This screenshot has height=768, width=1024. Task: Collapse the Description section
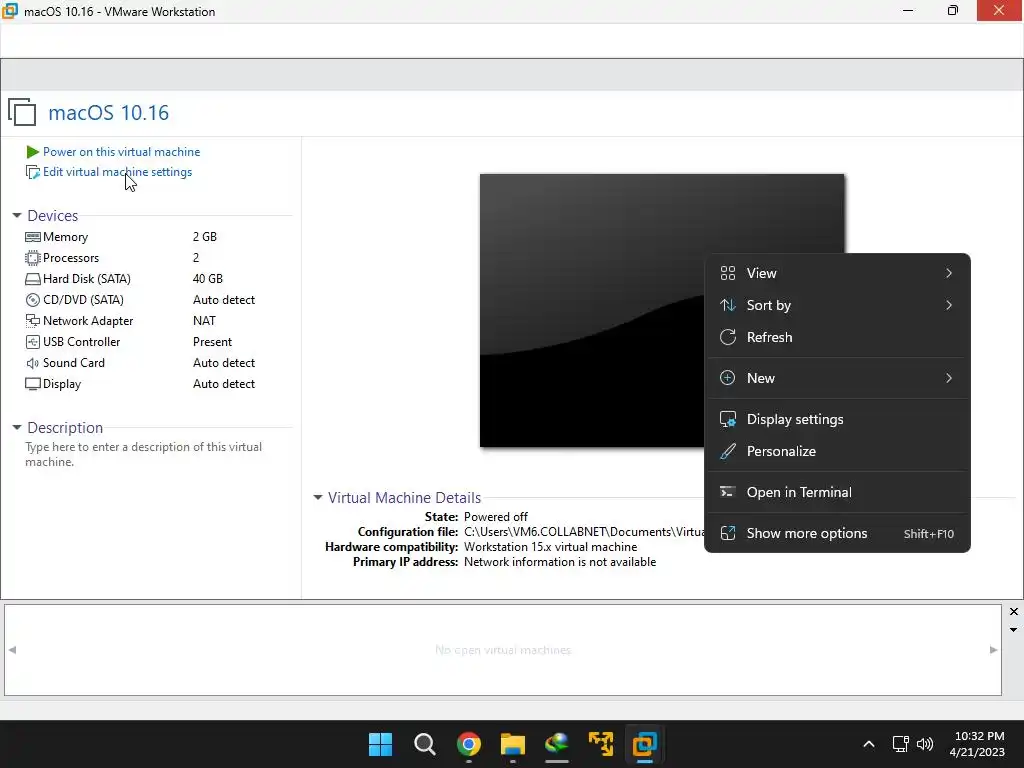[x=17, y=427]
